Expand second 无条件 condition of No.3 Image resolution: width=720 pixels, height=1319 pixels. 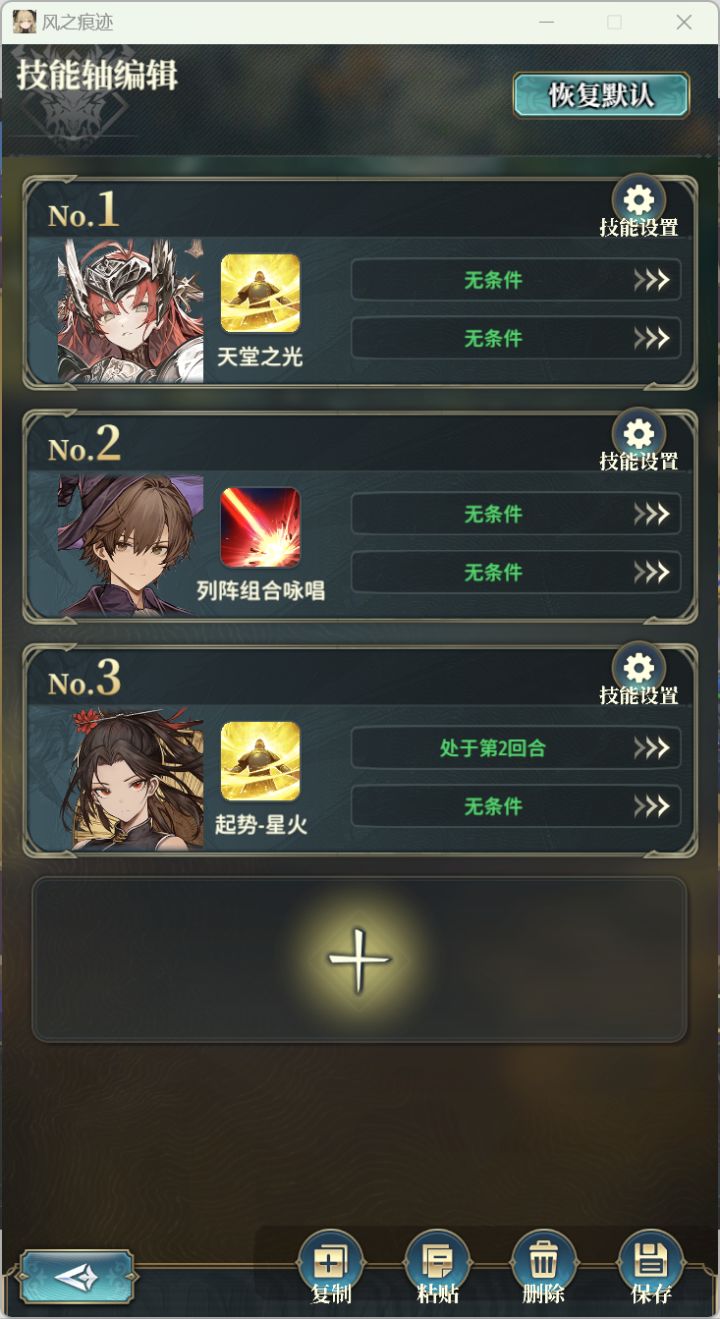516,806
